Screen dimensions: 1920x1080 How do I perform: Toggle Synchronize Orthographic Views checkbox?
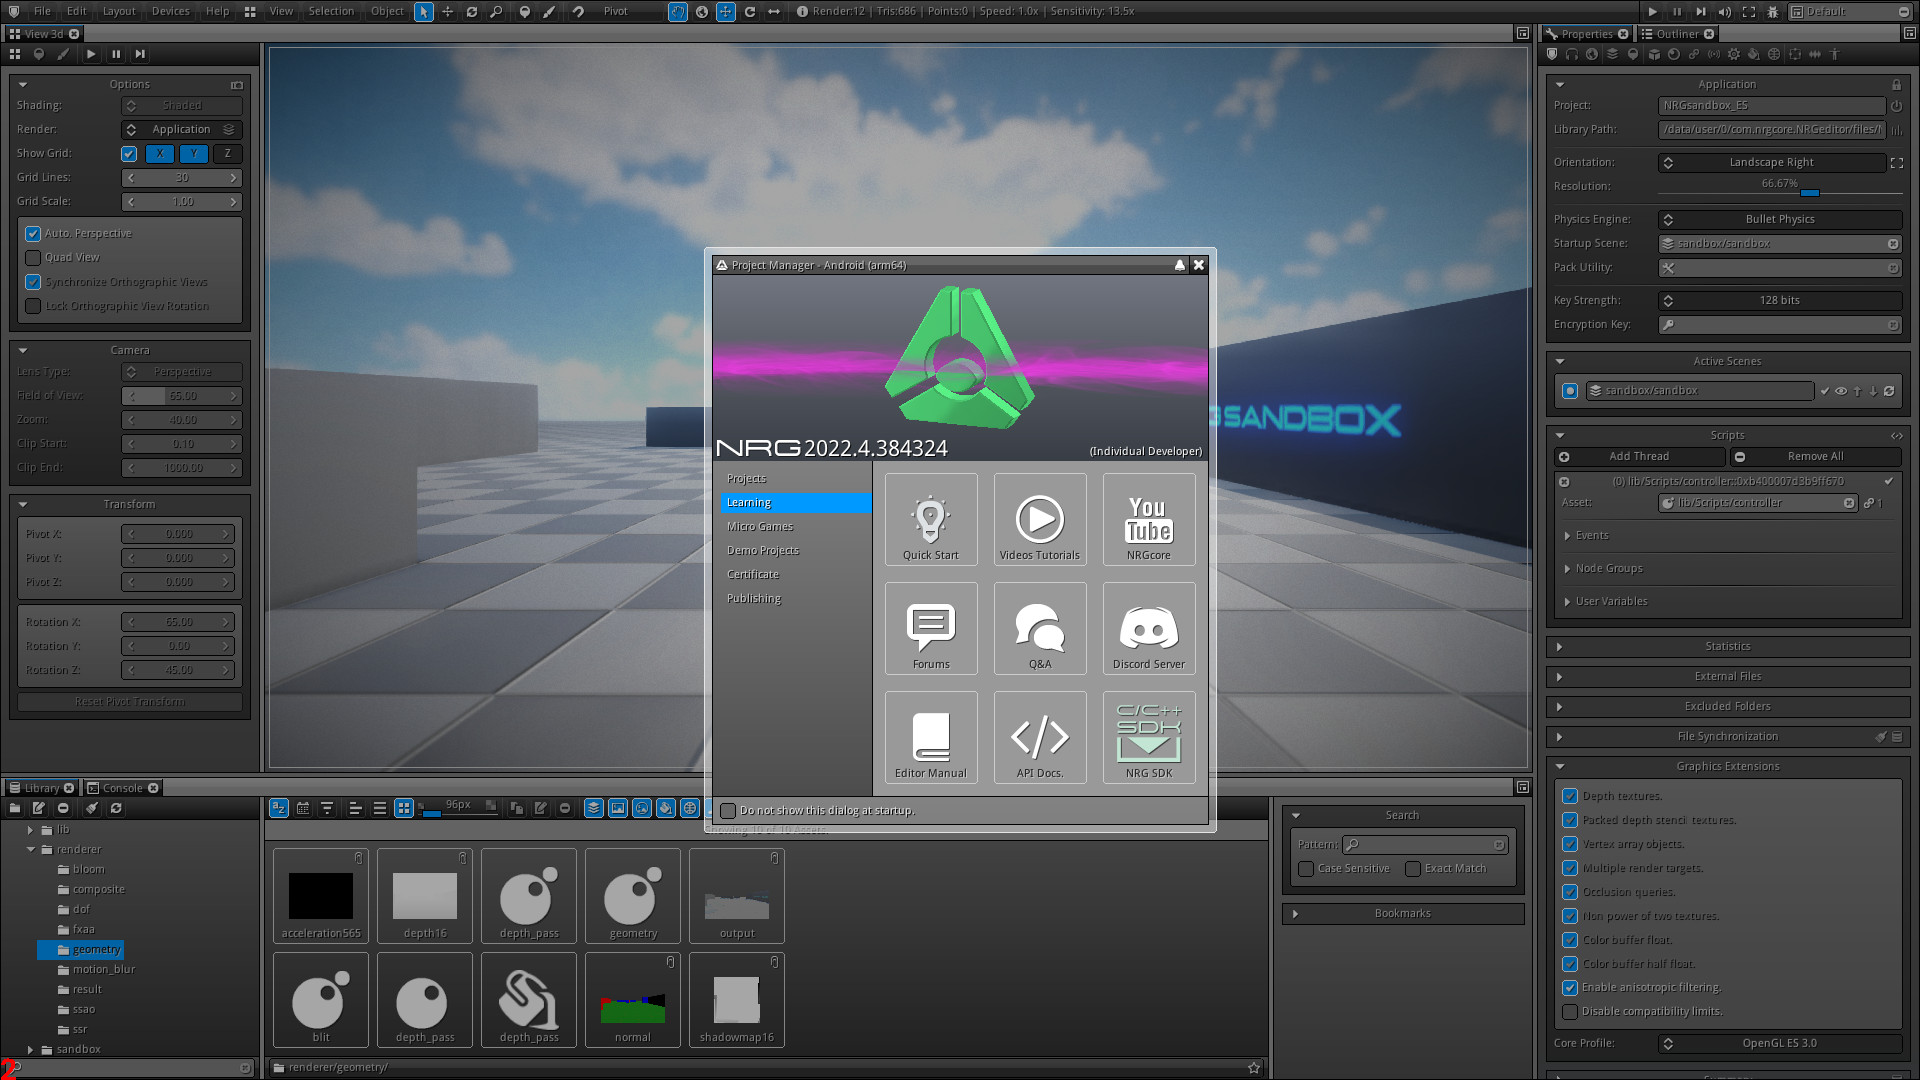(33, 282)
